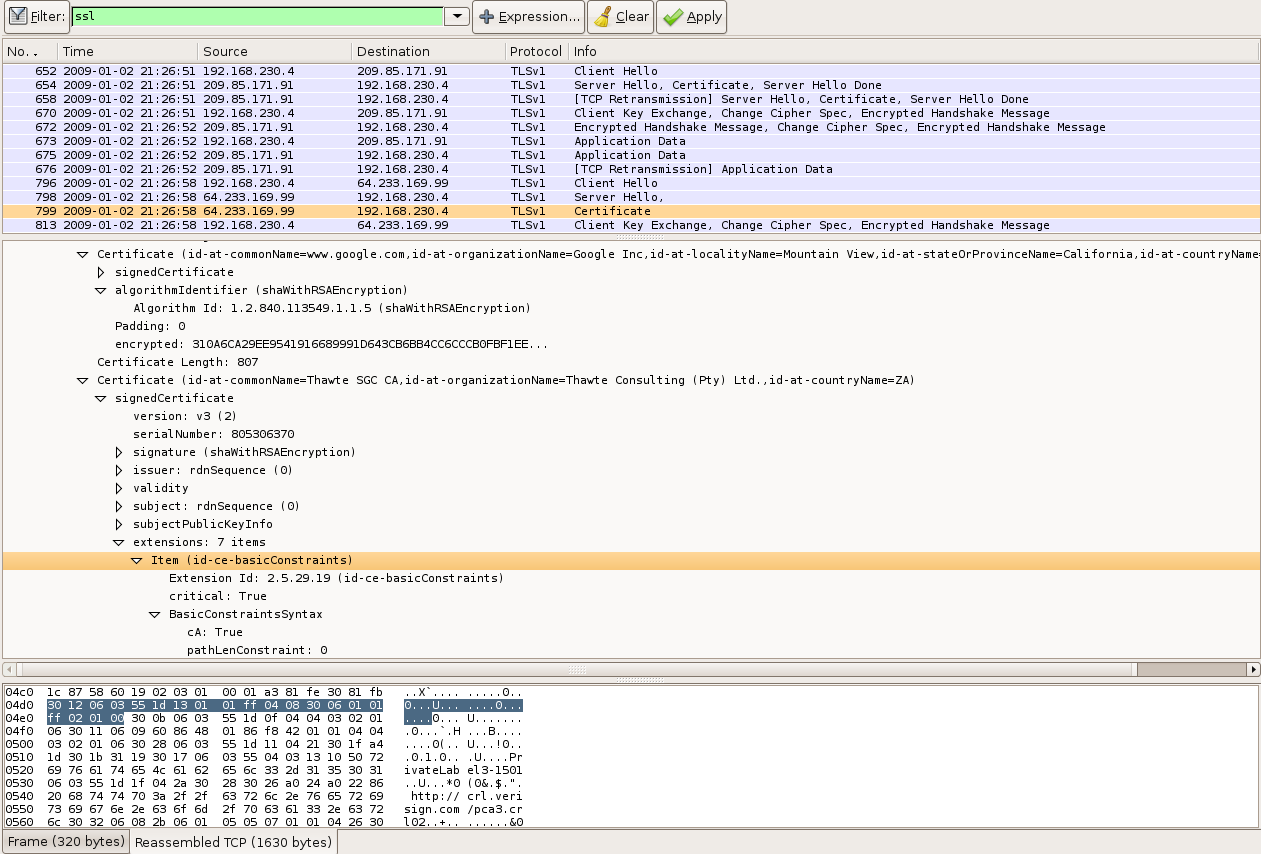Expand subjectPublicKeyInfo node
The image size is (1261, 854).
coord(119,524)
